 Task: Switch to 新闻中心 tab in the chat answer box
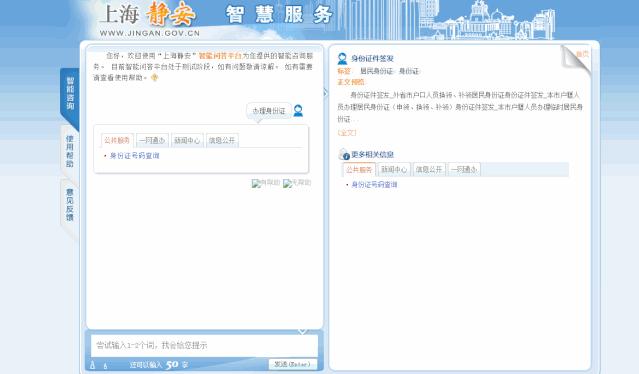click(x=187, y=140)
